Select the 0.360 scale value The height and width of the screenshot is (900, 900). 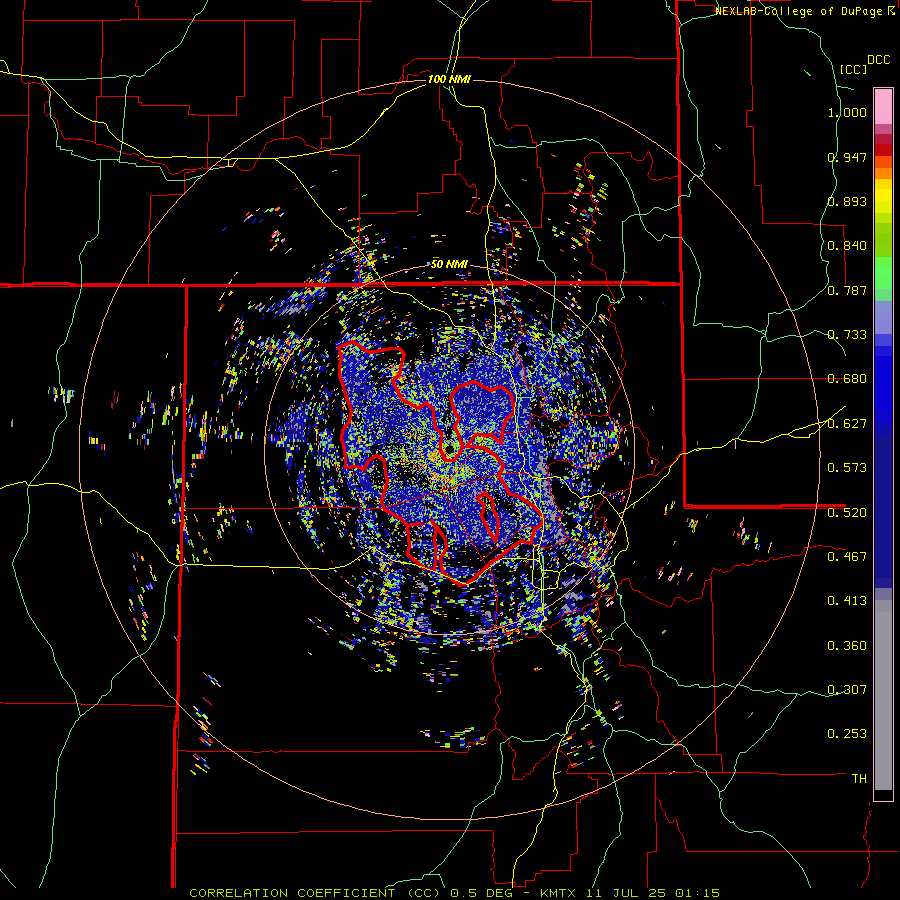[847, 646]
